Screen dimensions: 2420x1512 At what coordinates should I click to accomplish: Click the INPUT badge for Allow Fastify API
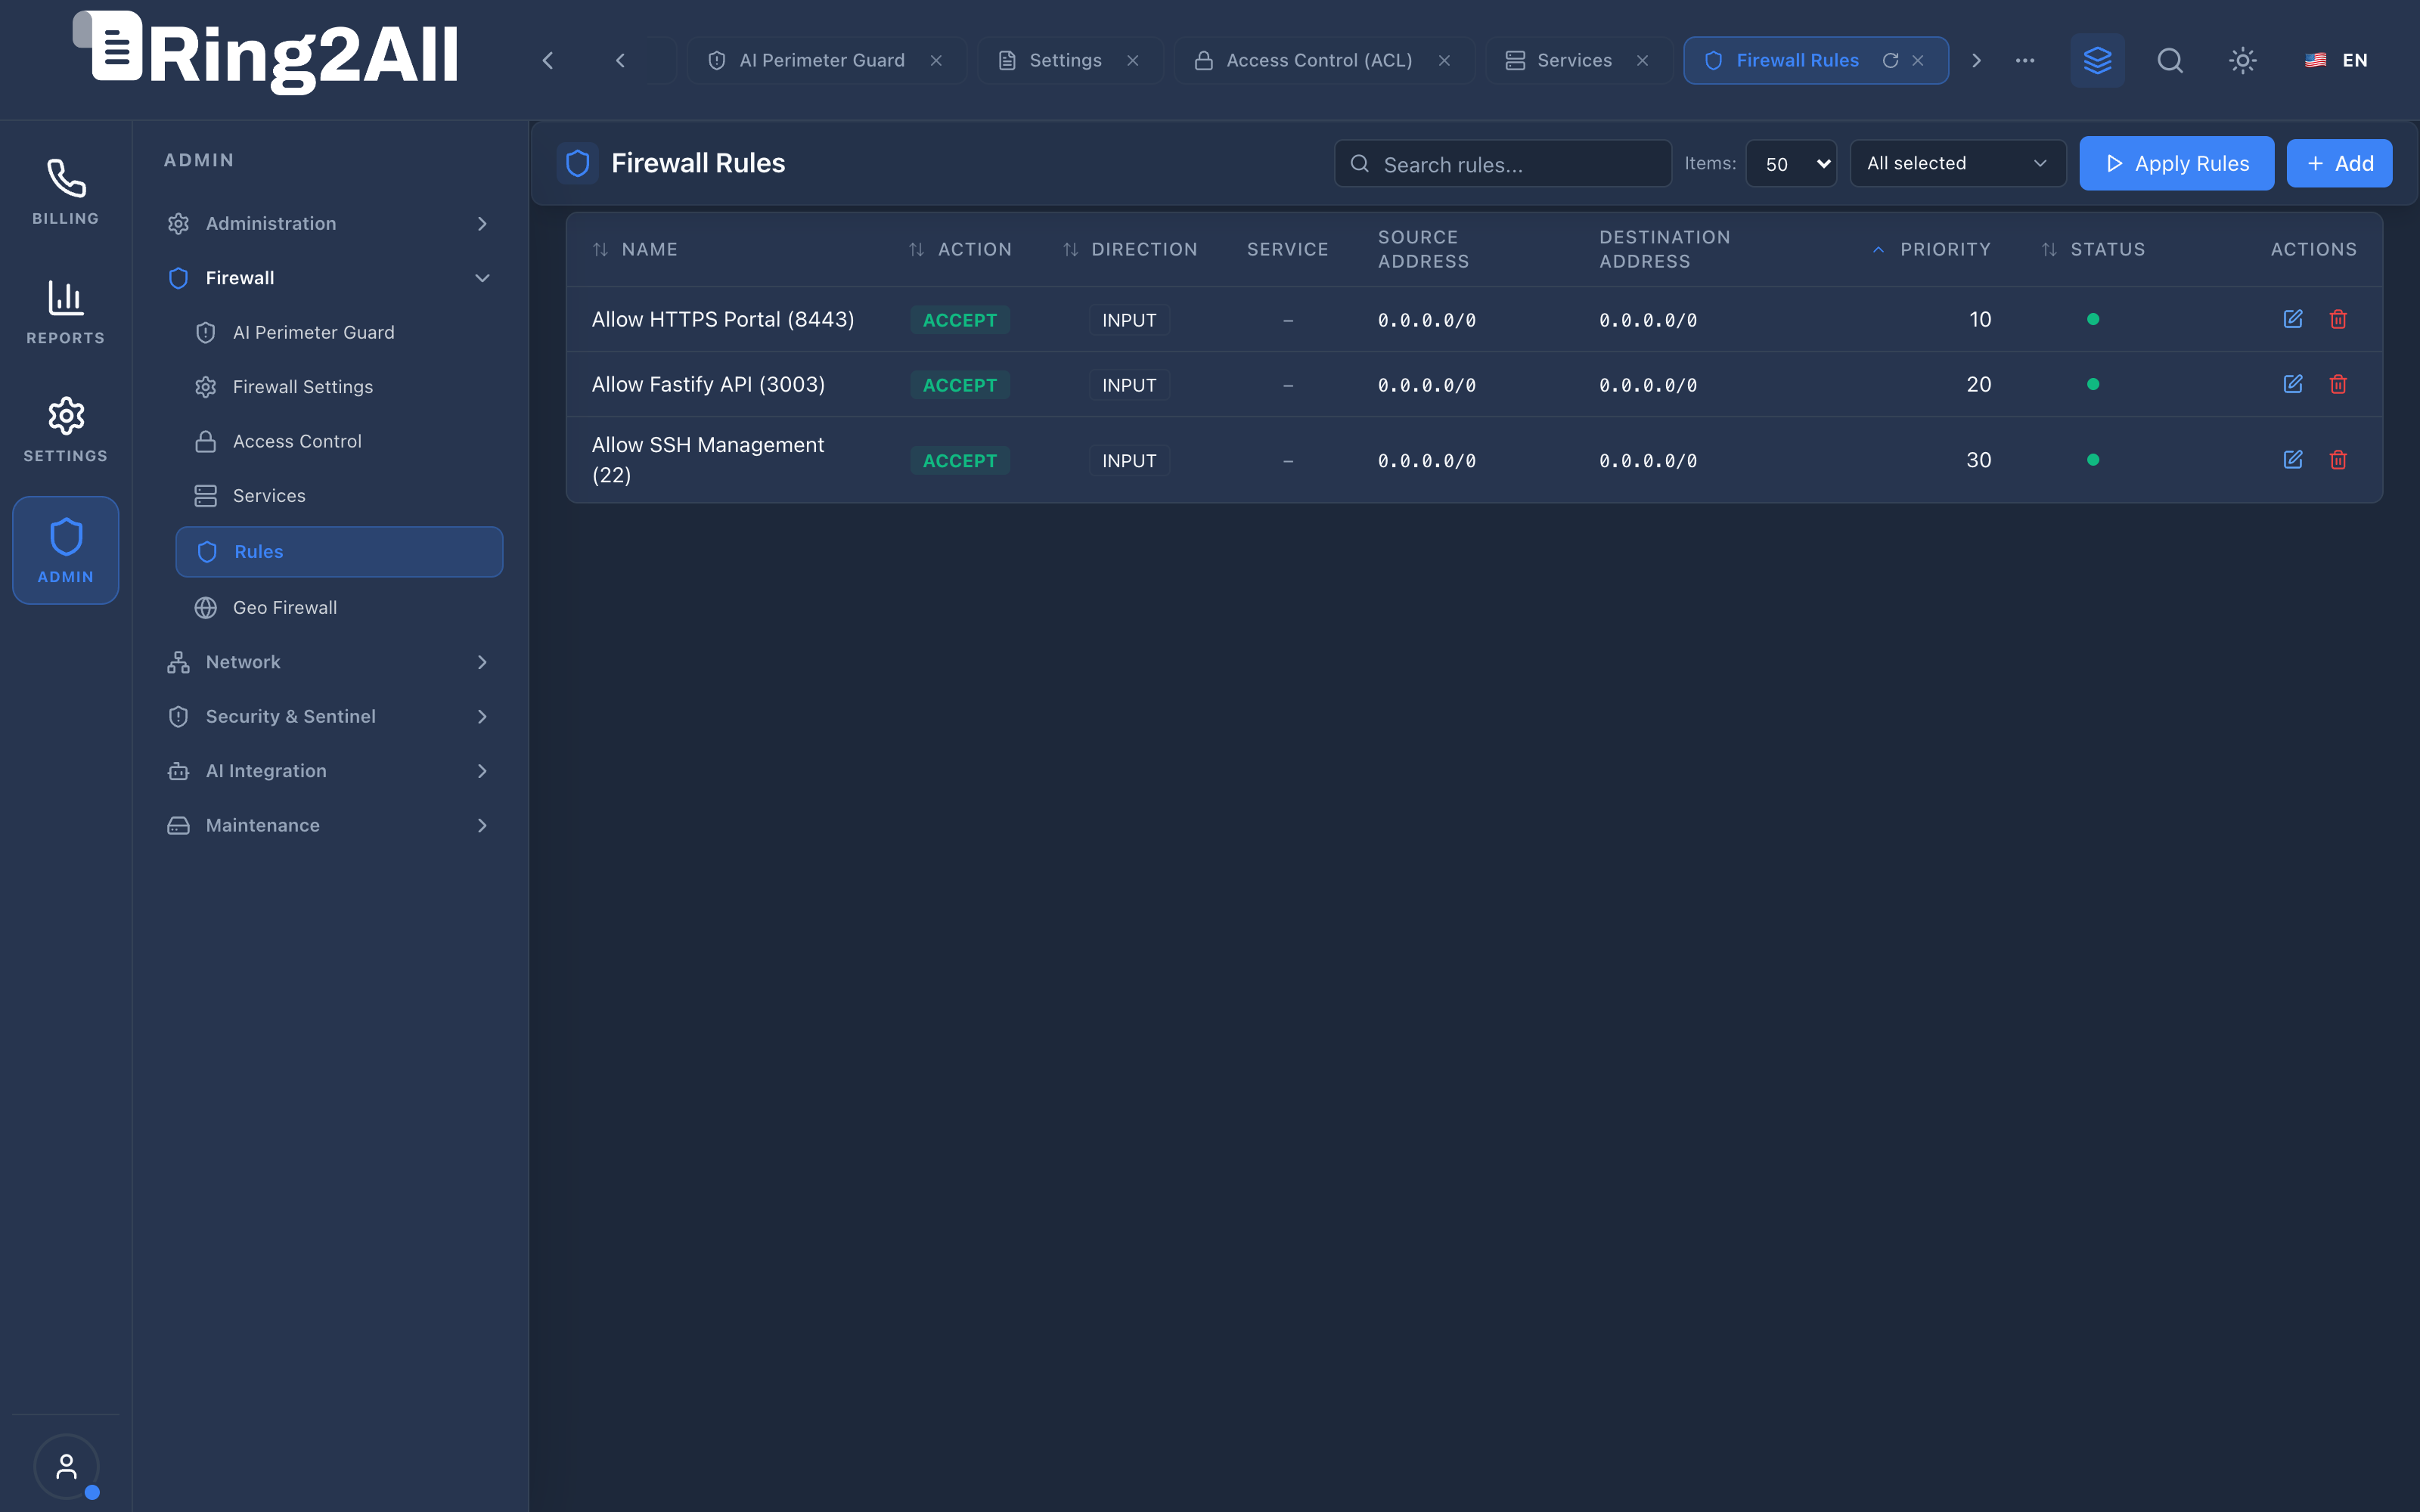[1129, 385]
